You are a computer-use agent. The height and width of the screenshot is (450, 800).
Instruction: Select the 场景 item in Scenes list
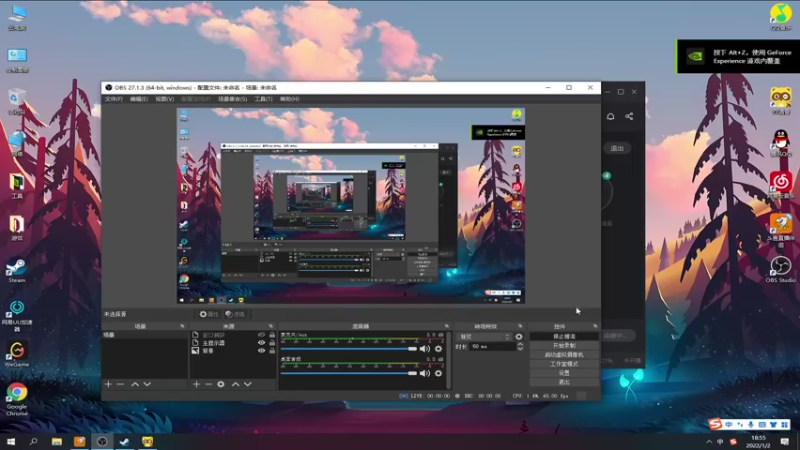(x=145, y=335)
